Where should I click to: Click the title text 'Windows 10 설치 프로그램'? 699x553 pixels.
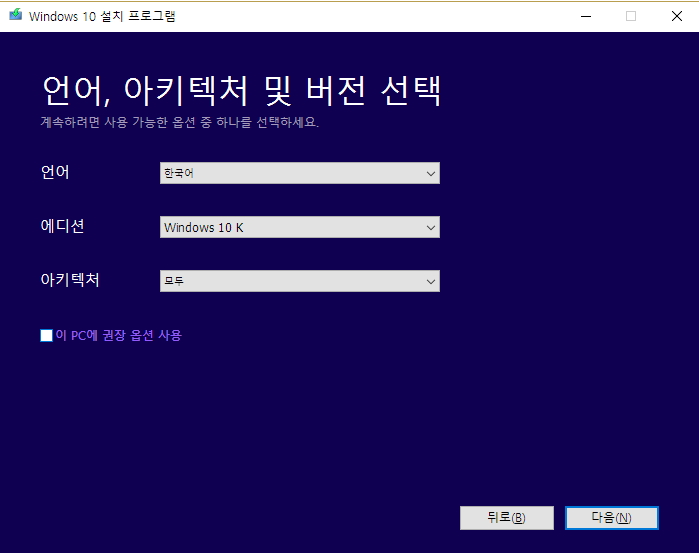pyautogui.click(x=102, y=16)
